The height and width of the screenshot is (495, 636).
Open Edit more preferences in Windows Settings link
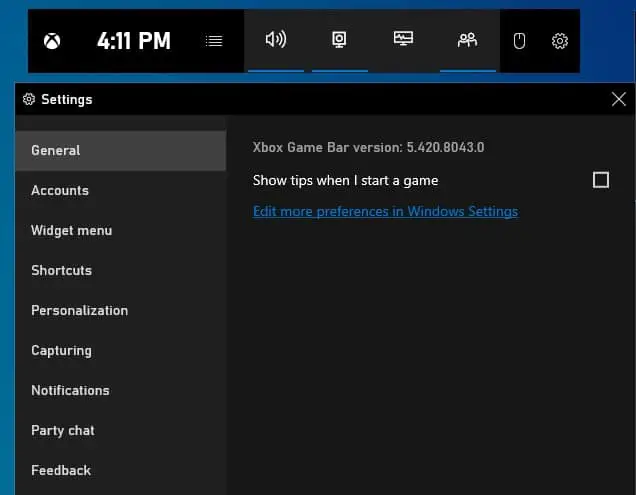pyautogui.click(x=385, y=211)
